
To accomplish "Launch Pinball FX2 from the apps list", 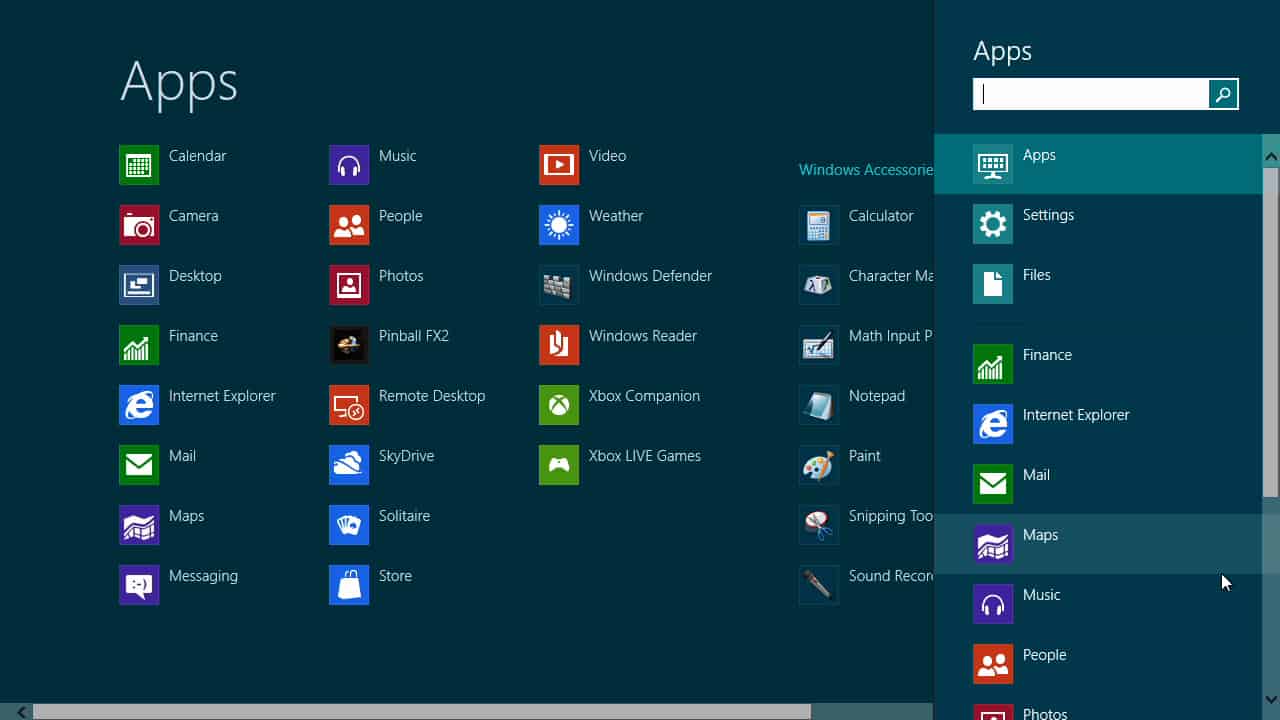I will (349, 345).
